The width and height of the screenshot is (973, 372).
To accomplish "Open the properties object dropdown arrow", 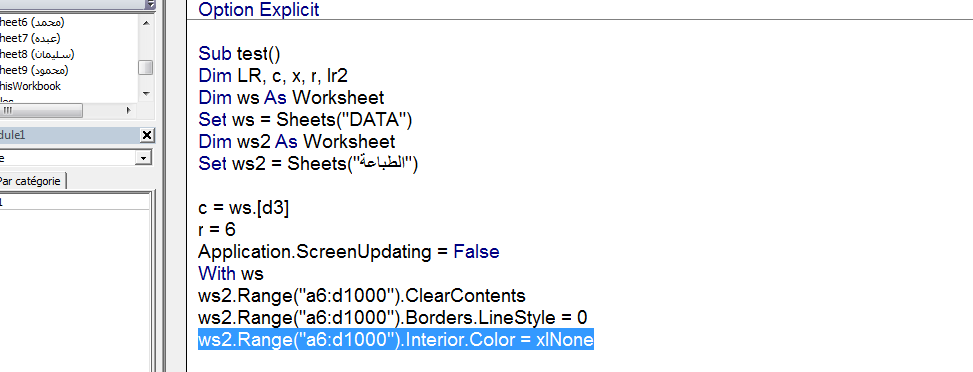I will [144, 158].
